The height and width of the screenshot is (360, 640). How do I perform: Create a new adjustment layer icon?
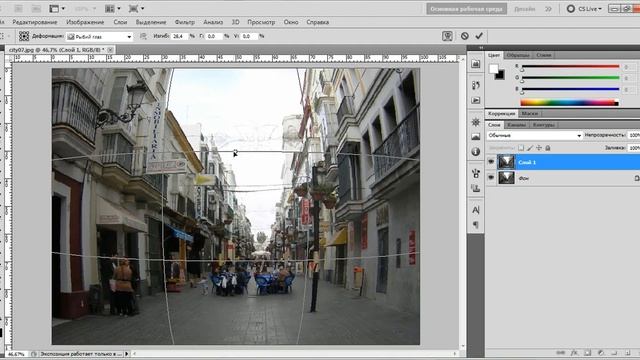(601, 353)
